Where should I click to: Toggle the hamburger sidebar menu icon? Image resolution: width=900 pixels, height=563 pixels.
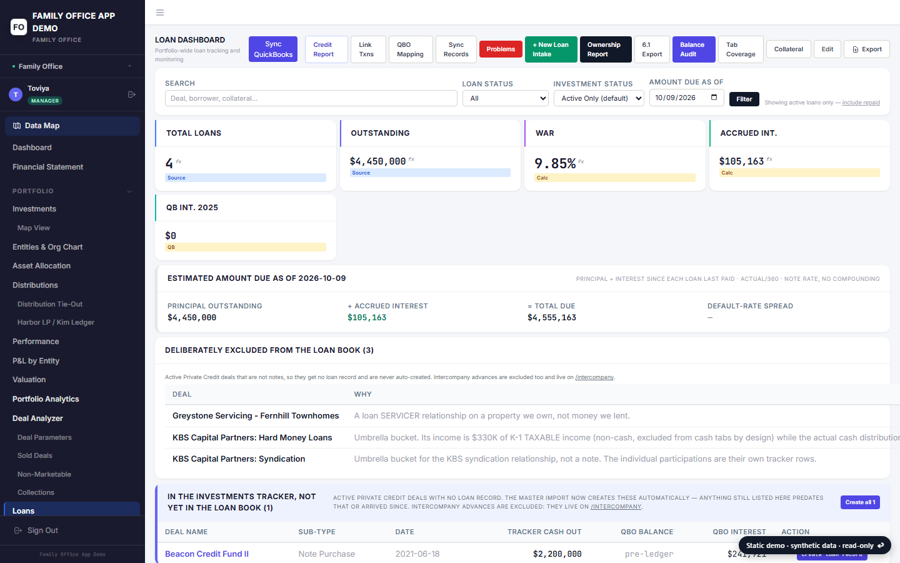click(x=160, y=12)
